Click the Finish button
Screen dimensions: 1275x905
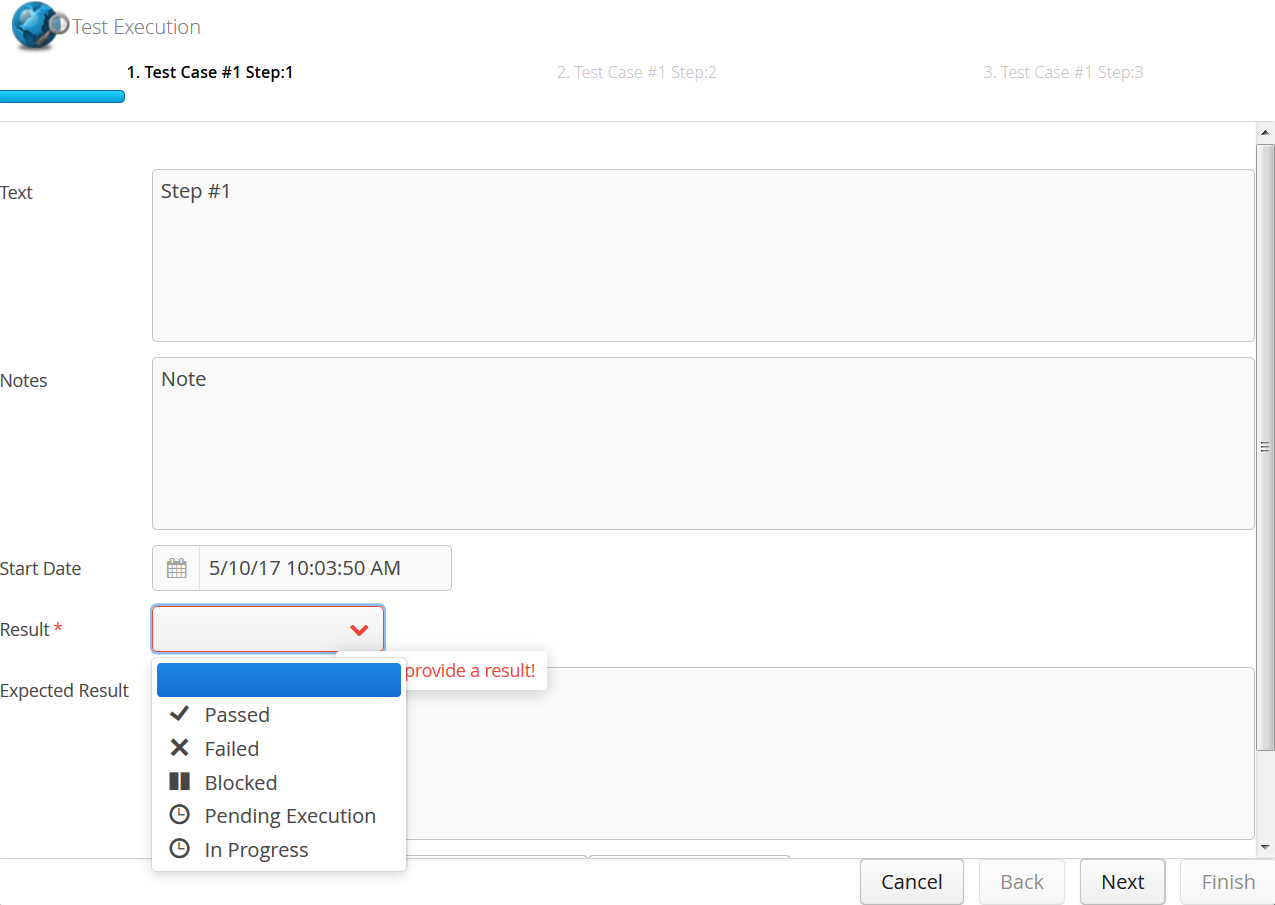click(1227, 881)
